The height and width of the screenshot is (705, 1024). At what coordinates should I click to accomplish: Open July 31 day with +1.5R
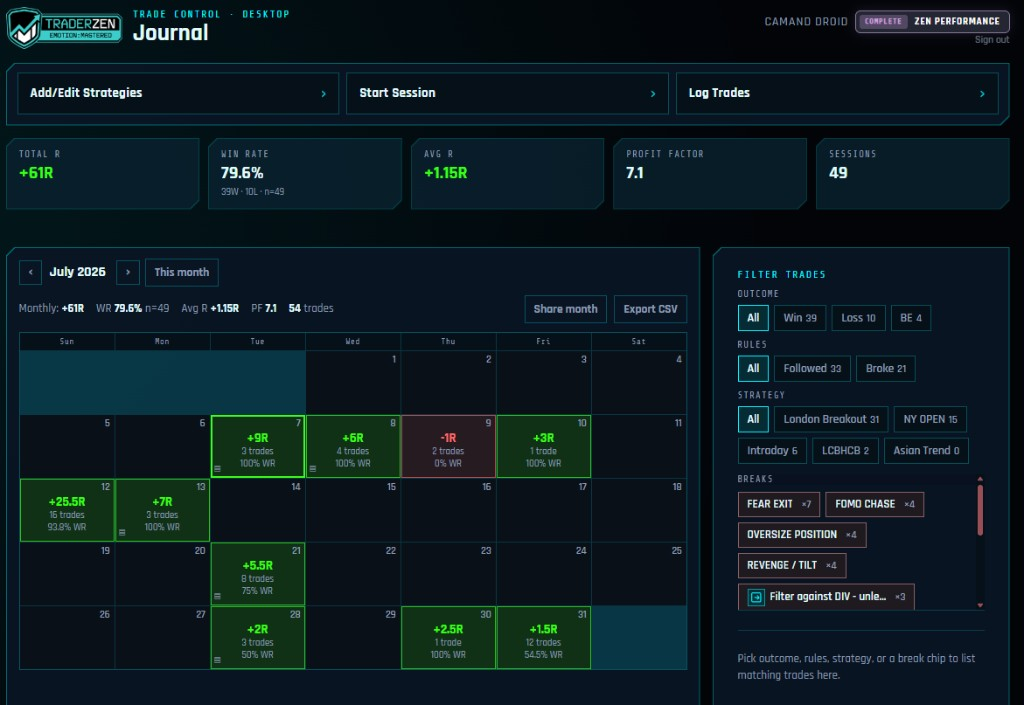(x=544, y=638)
